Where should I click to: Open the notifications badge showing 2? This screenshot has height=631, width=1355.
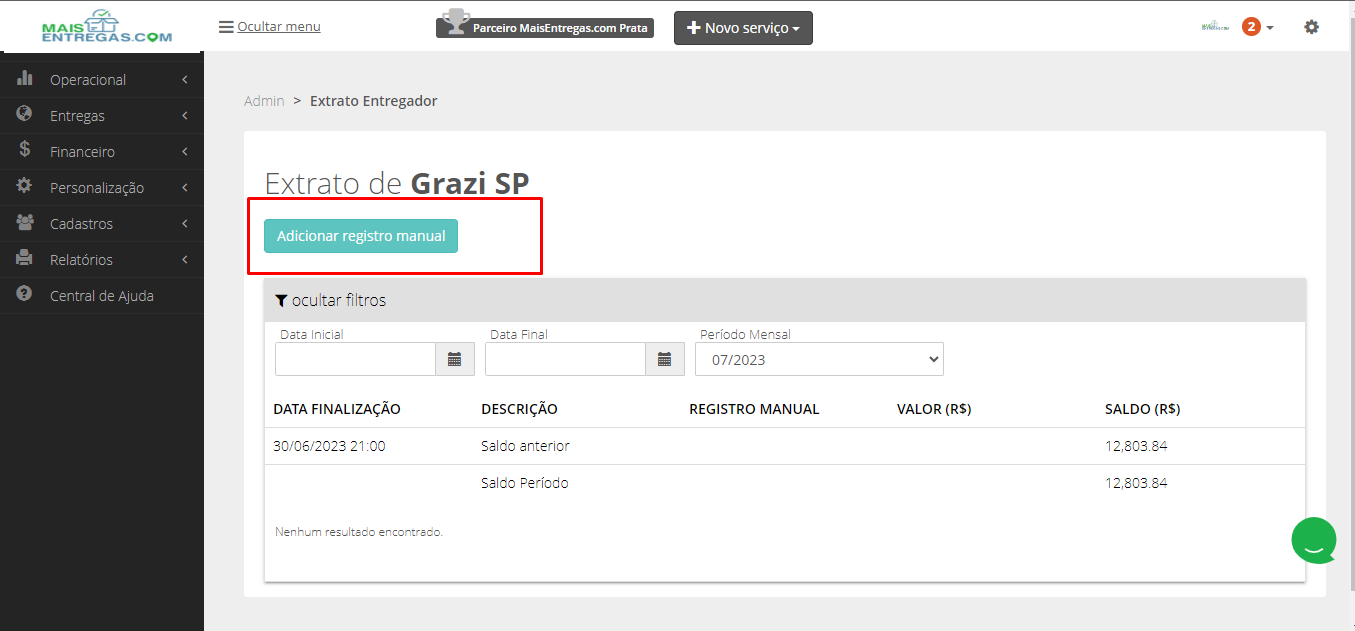(x=1251, y=27)
